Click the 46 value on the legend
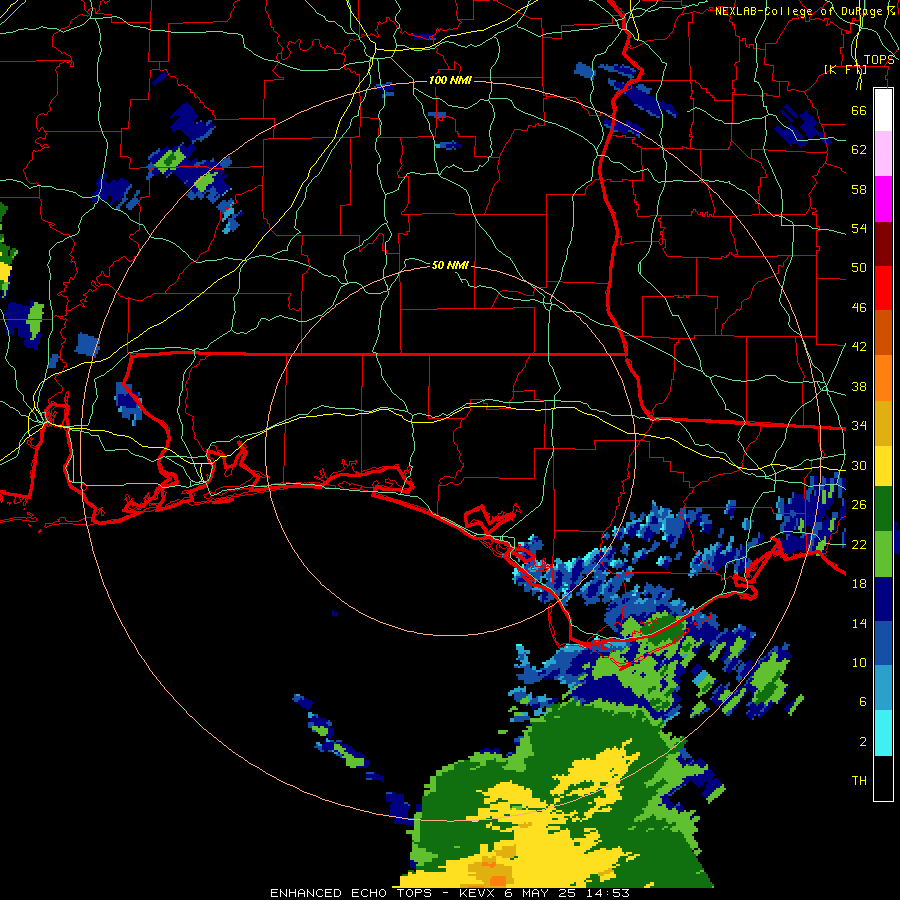 (x=859, y=308)
